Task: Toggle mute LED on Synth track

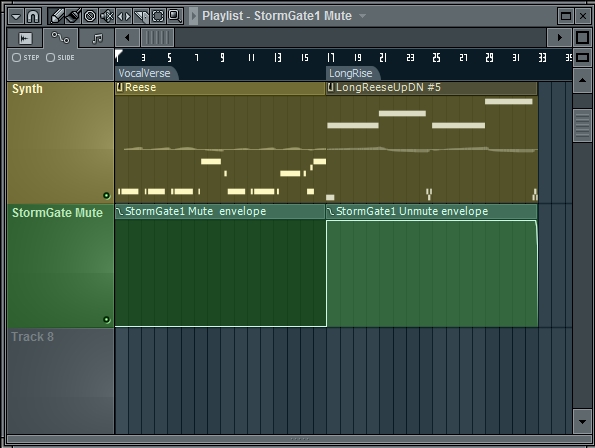Action: click(x=107, y=196)
